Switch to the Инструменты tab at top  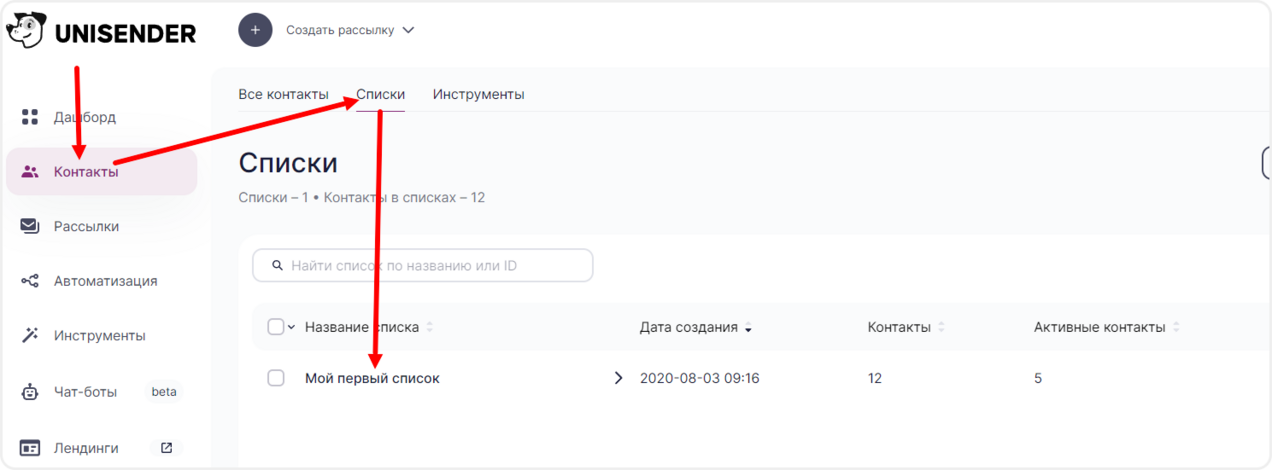coord(478,94)
